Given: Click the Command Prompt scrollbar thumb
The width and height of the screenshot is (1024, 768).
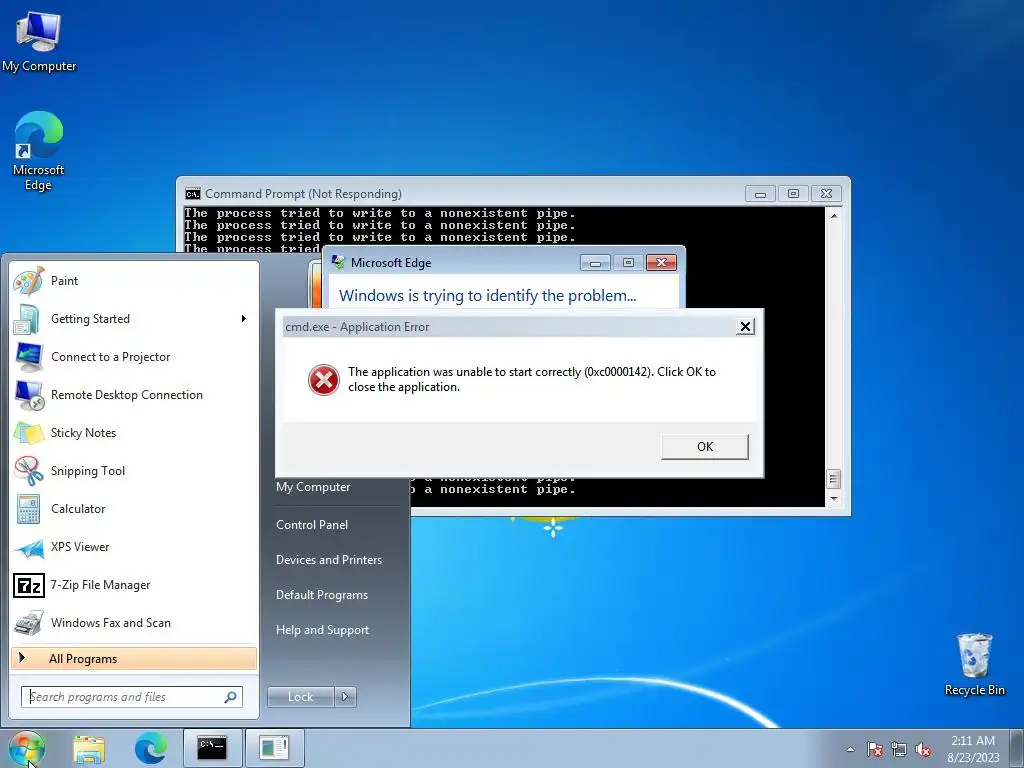Looking at the screenshot, I should point(834,479).
